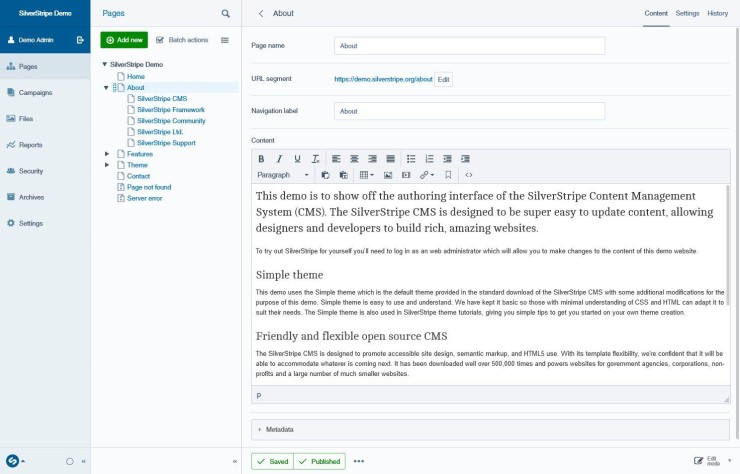Insert a numbered list
Image resolution: width=740 pixels, height=474 pixels.
429,159
